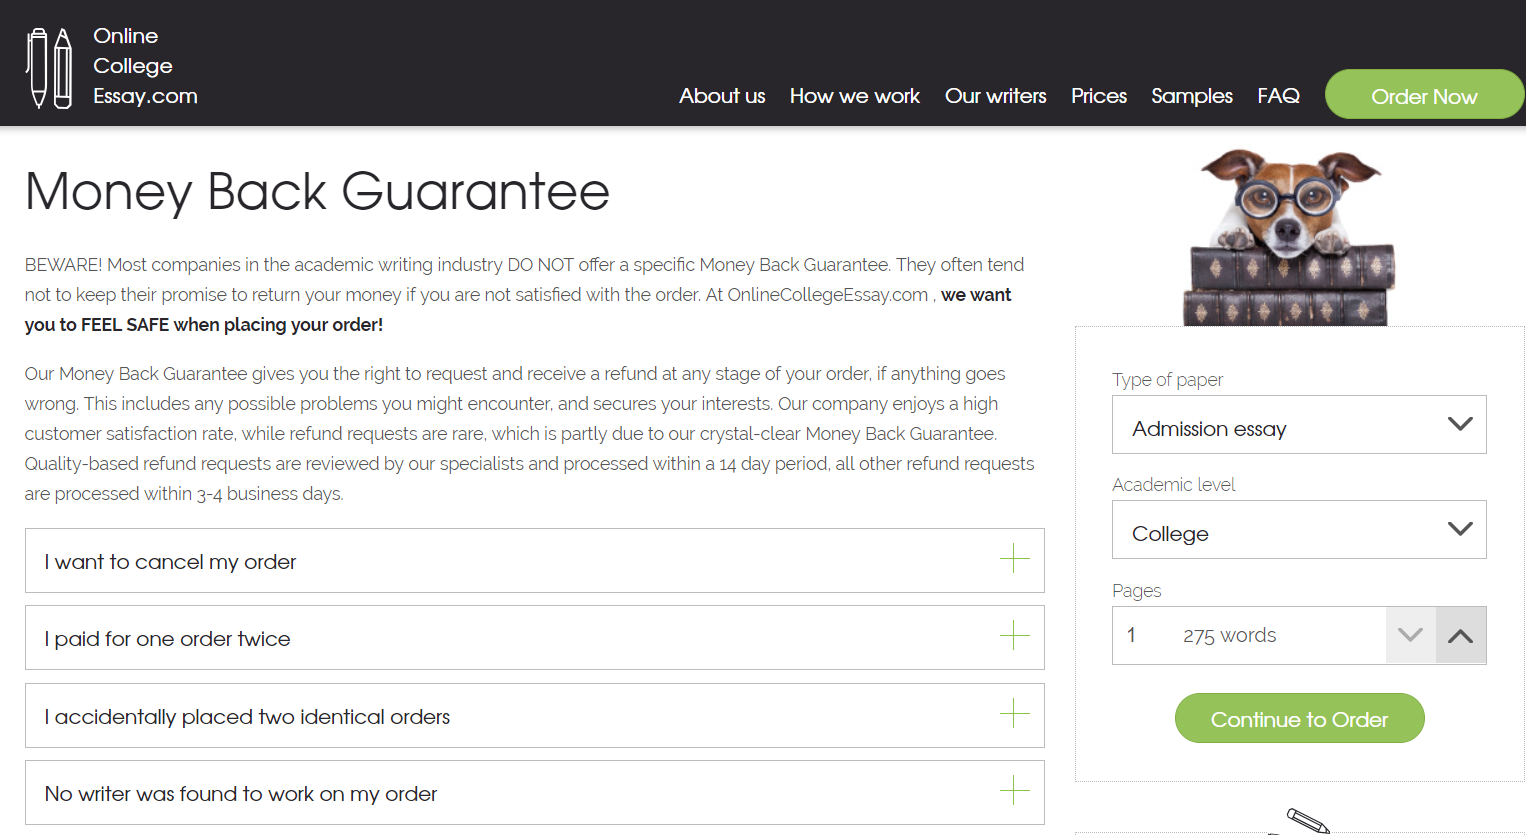The width and height of the screenshot is (1526, 835).
Task: Open the Prices page
Action: point(1099,96)
